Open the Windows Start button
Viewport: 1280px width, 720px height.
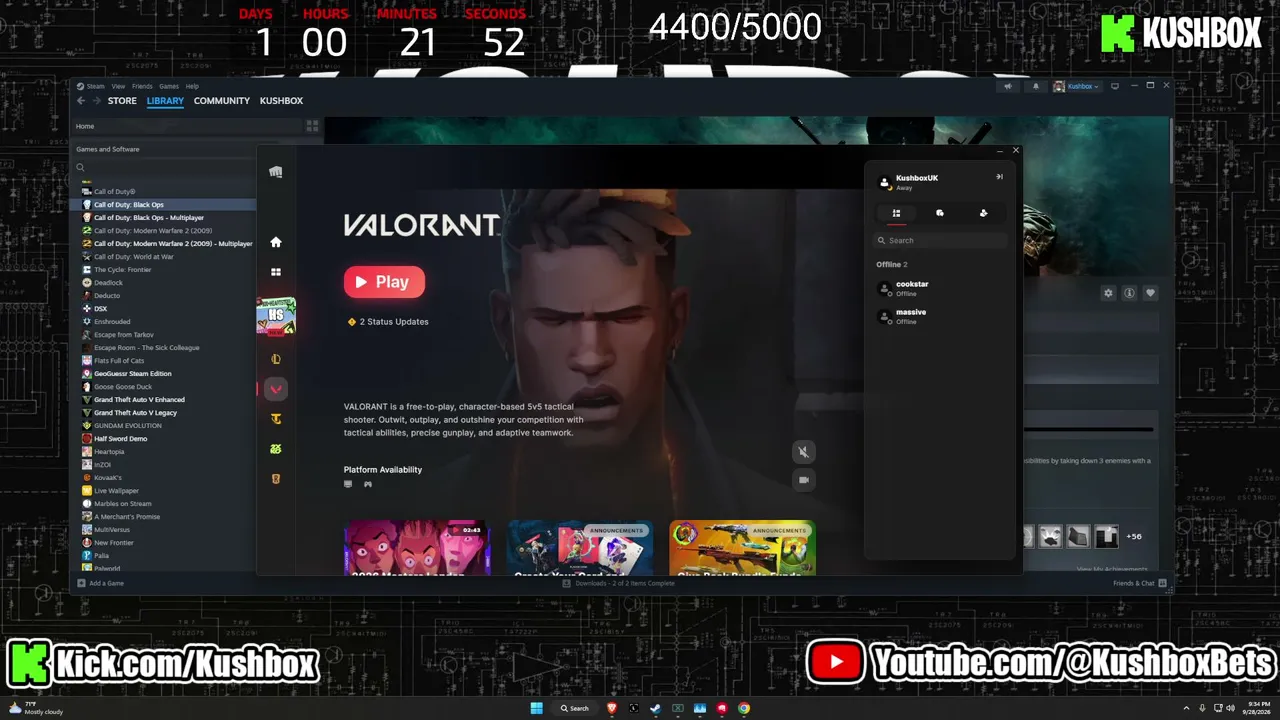tap(536, 708)
